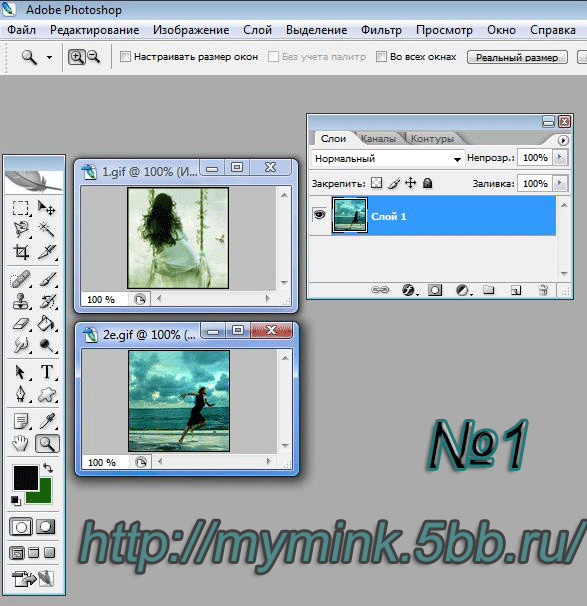Toggle lock image pixels brush icon

[394, 183]
